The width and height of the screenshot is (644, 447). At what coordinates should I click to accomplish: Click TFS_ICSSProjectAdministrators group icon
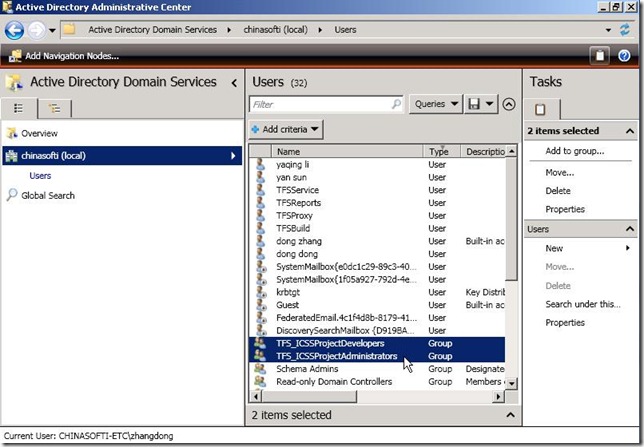tap(260, 355)
